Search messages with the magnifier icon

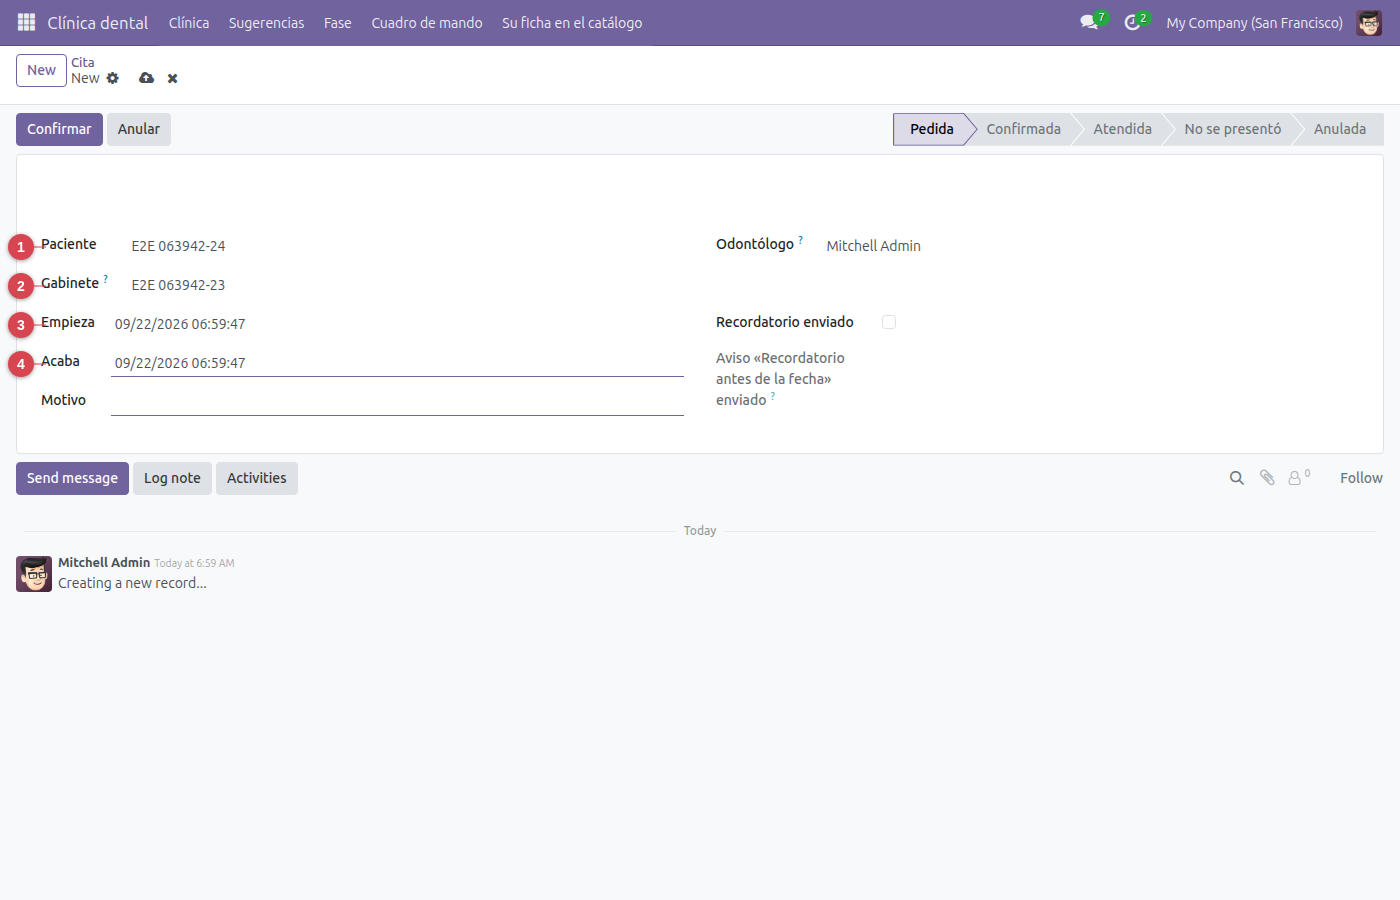(1237, 478)
